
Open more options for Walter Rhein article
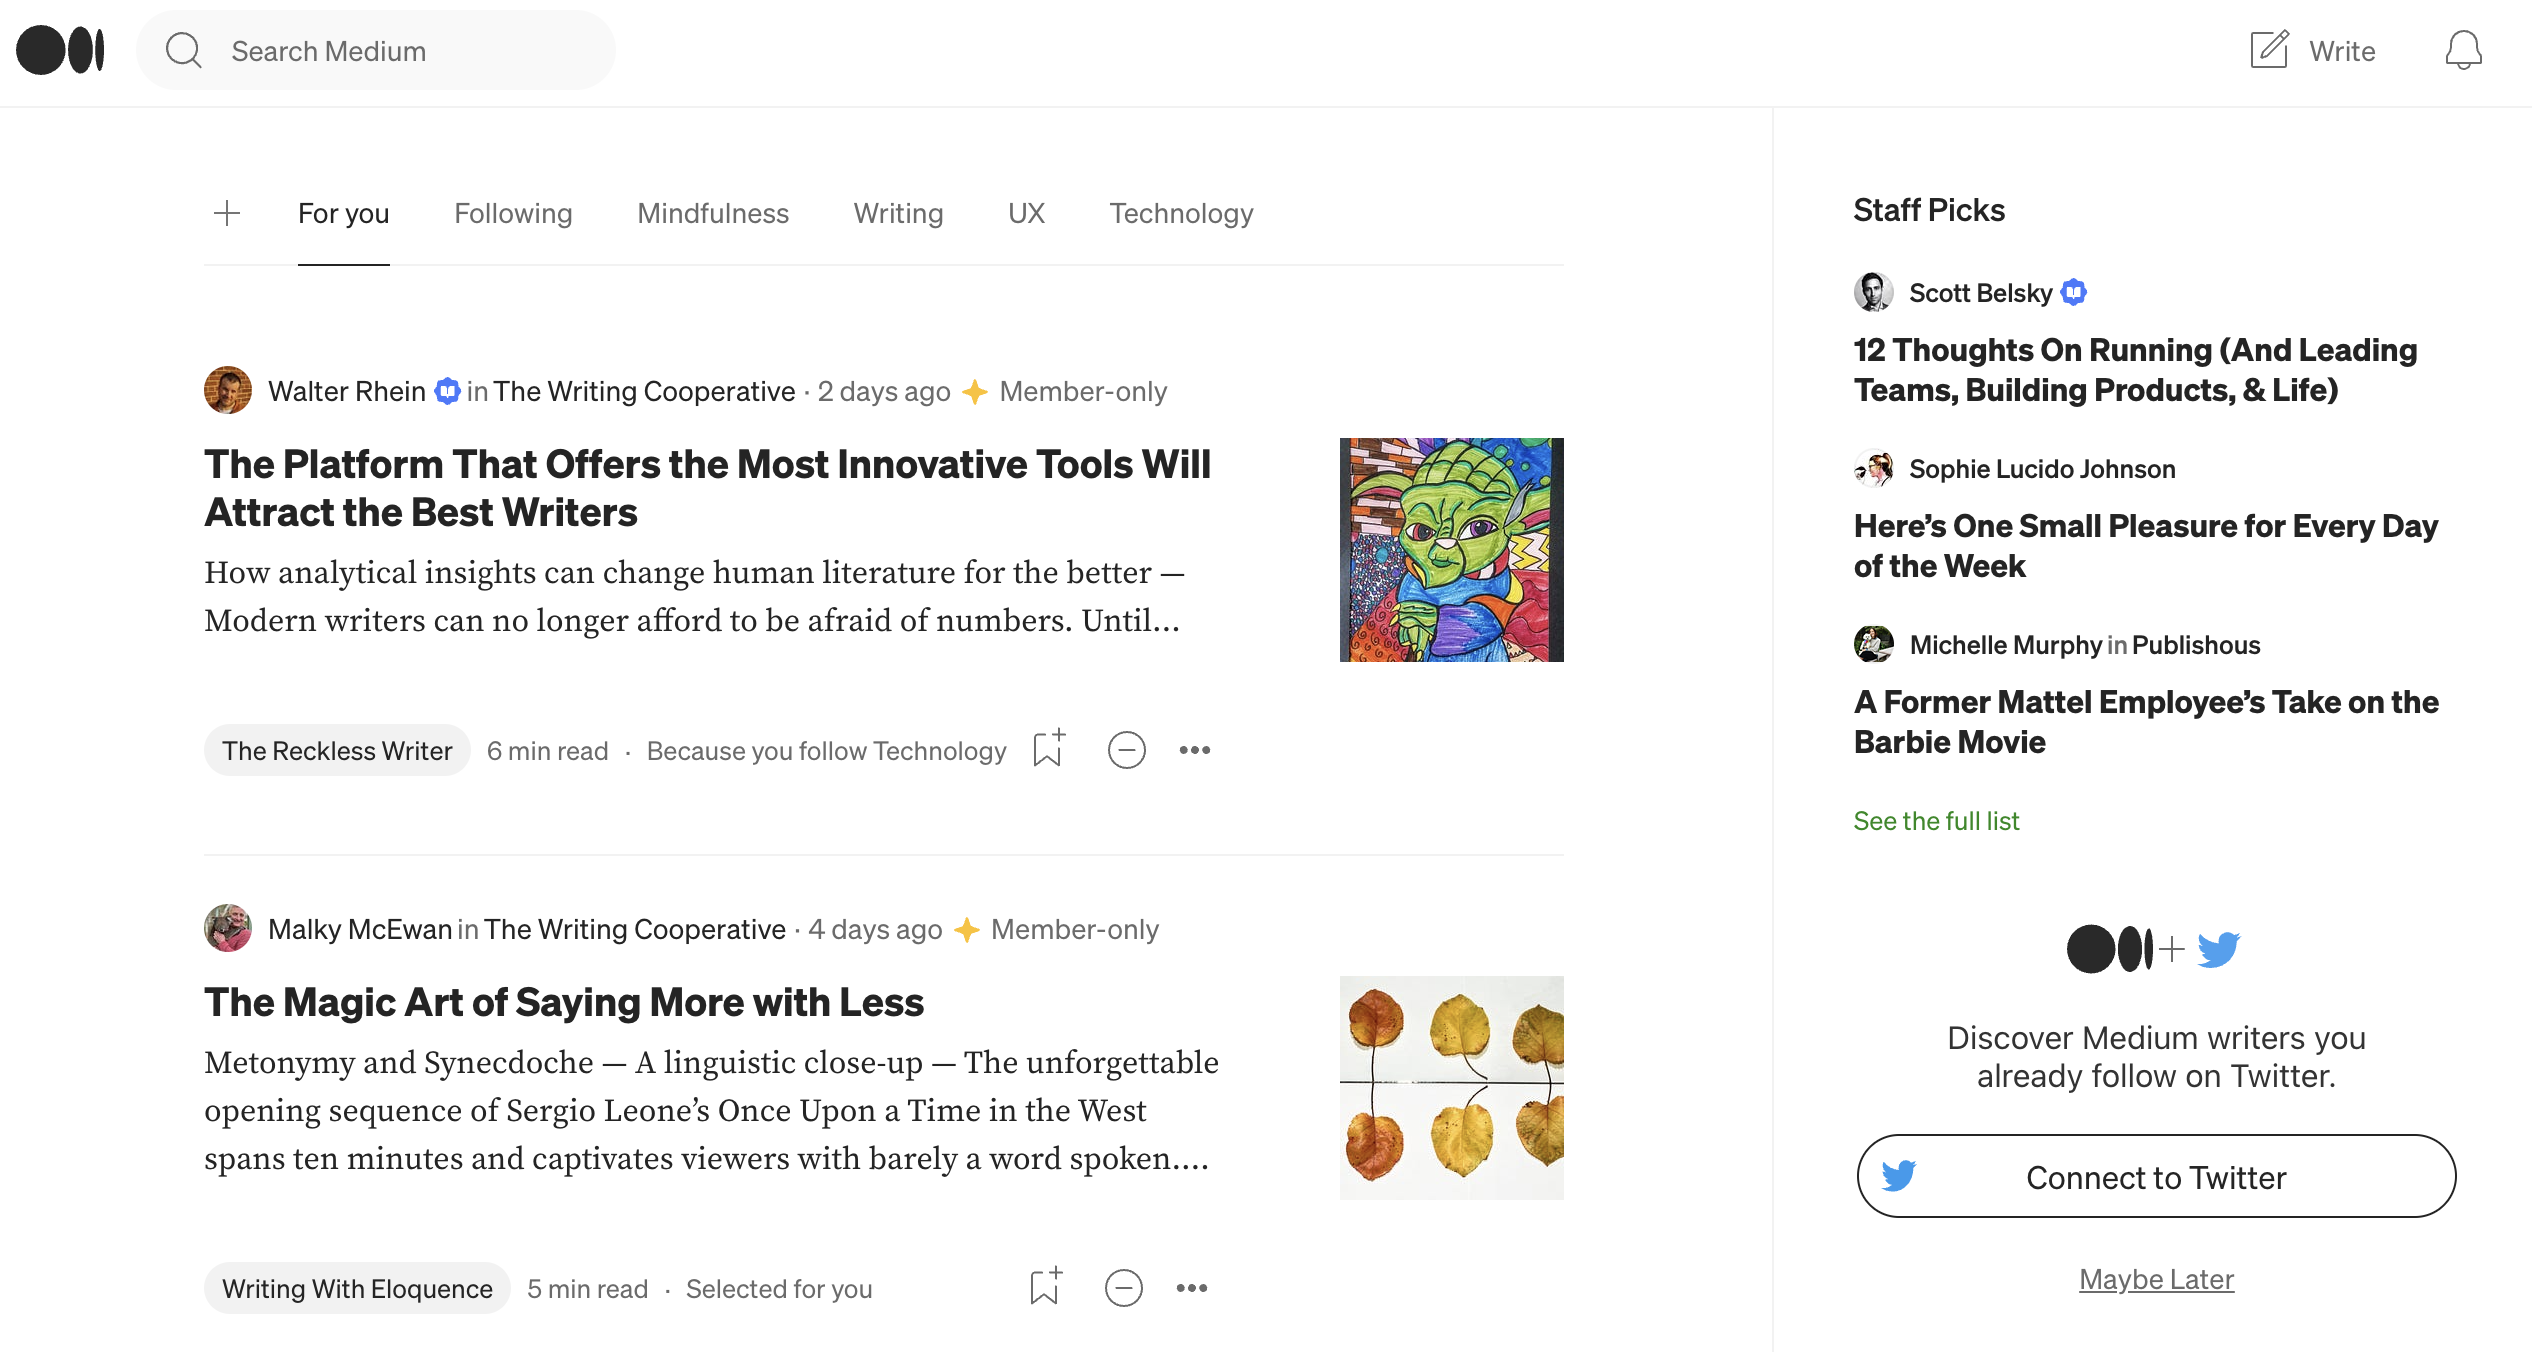coord(1194,750)
